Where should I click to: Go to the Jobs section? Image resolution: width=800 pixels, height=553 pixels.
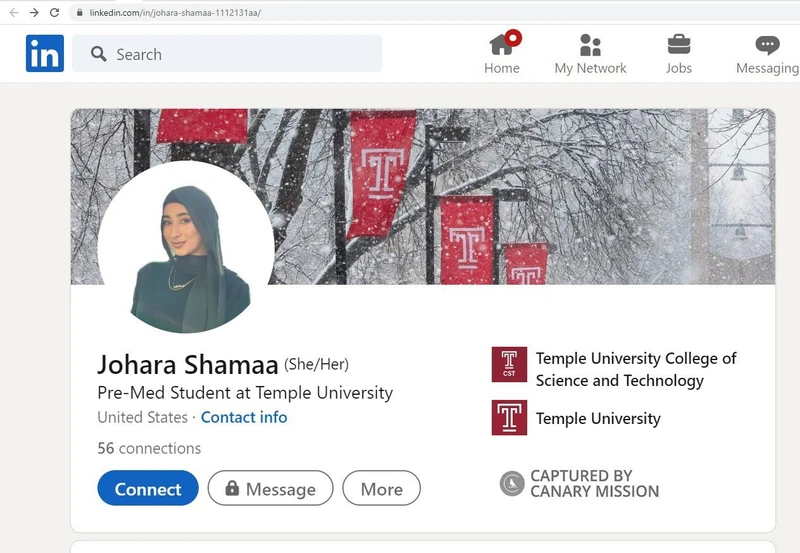679,54
